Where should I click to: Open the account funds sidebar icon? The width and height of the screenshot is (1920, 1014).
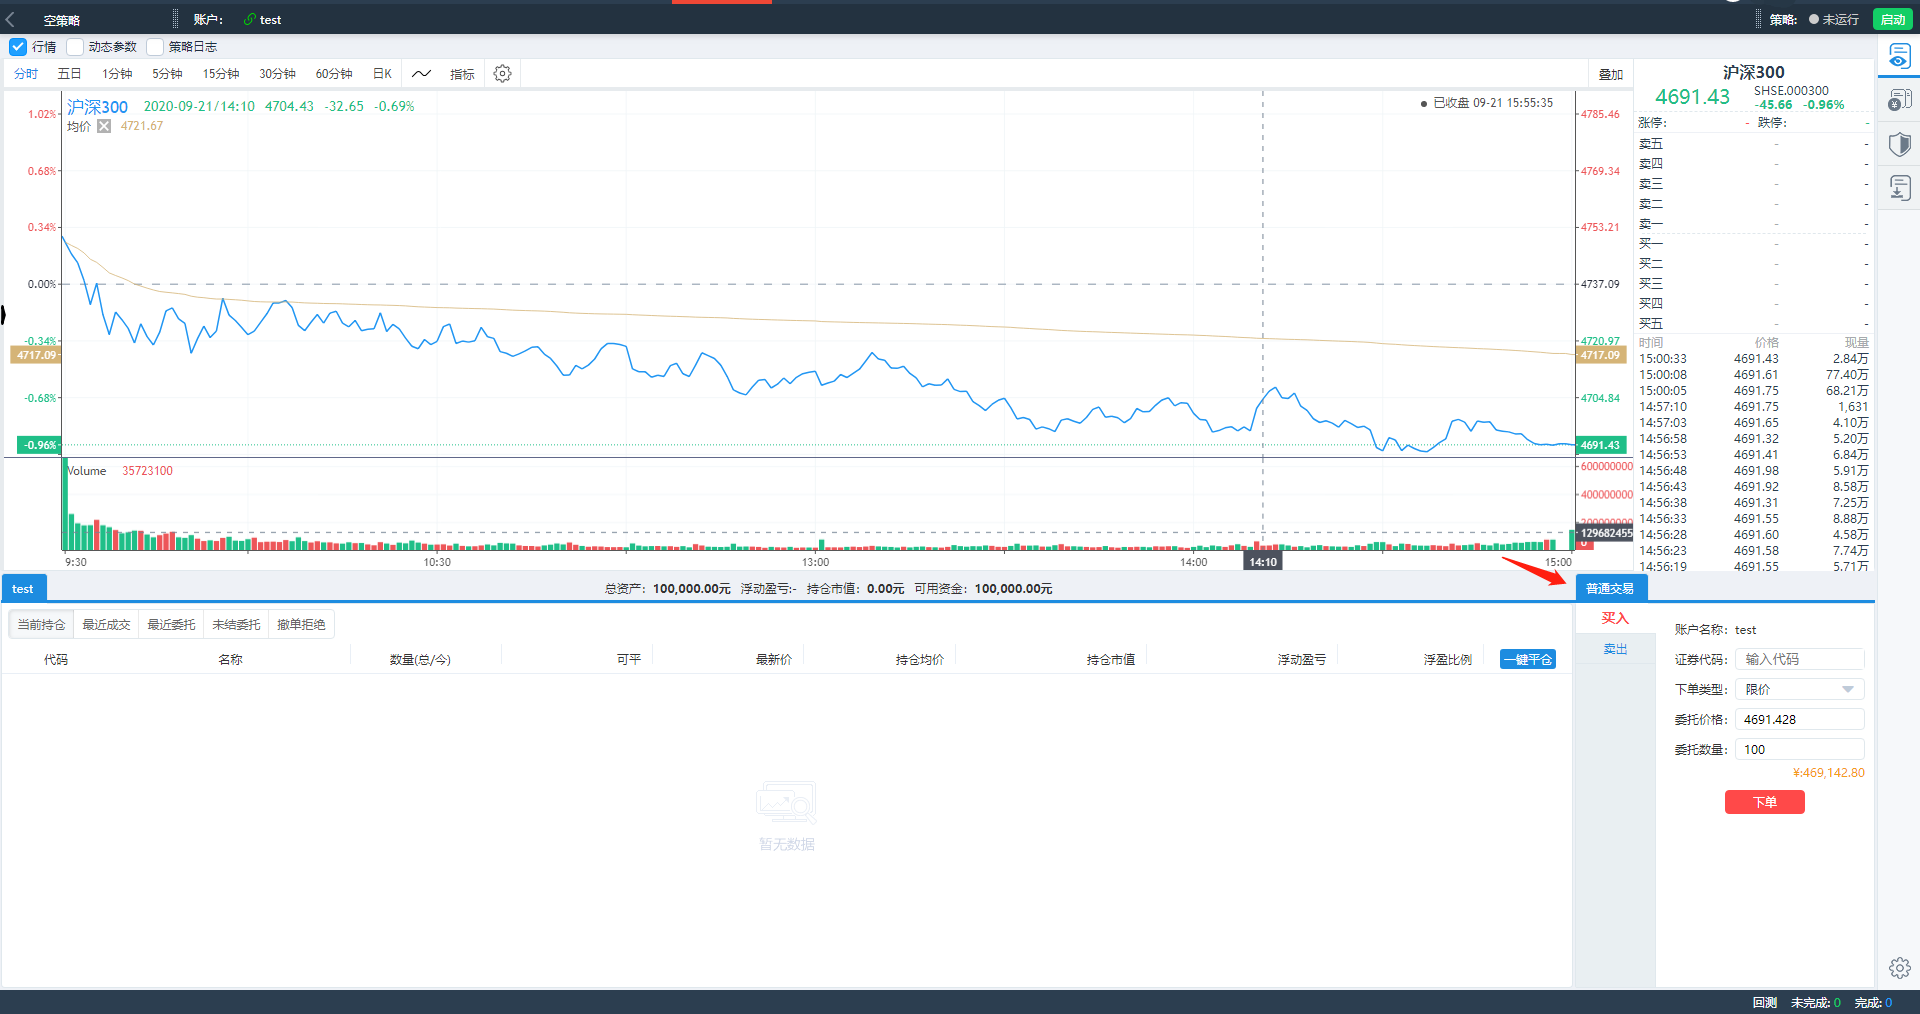[x=1899, y=100]
